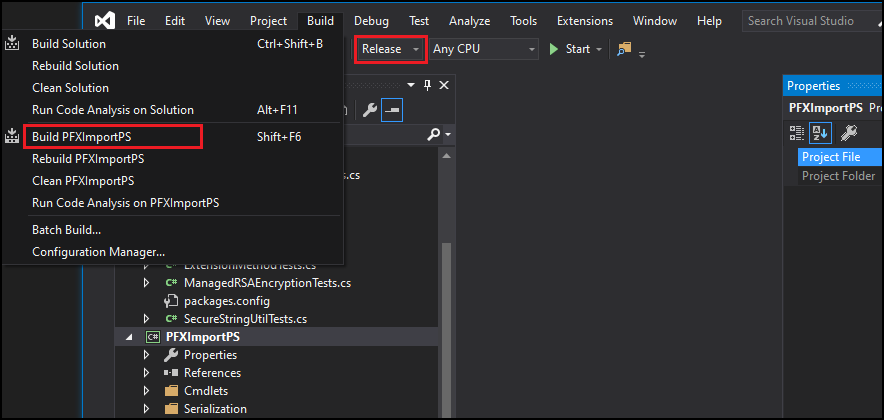Click the Build PFXImportPS icon

pyautogui.click(x=12, y=137)
